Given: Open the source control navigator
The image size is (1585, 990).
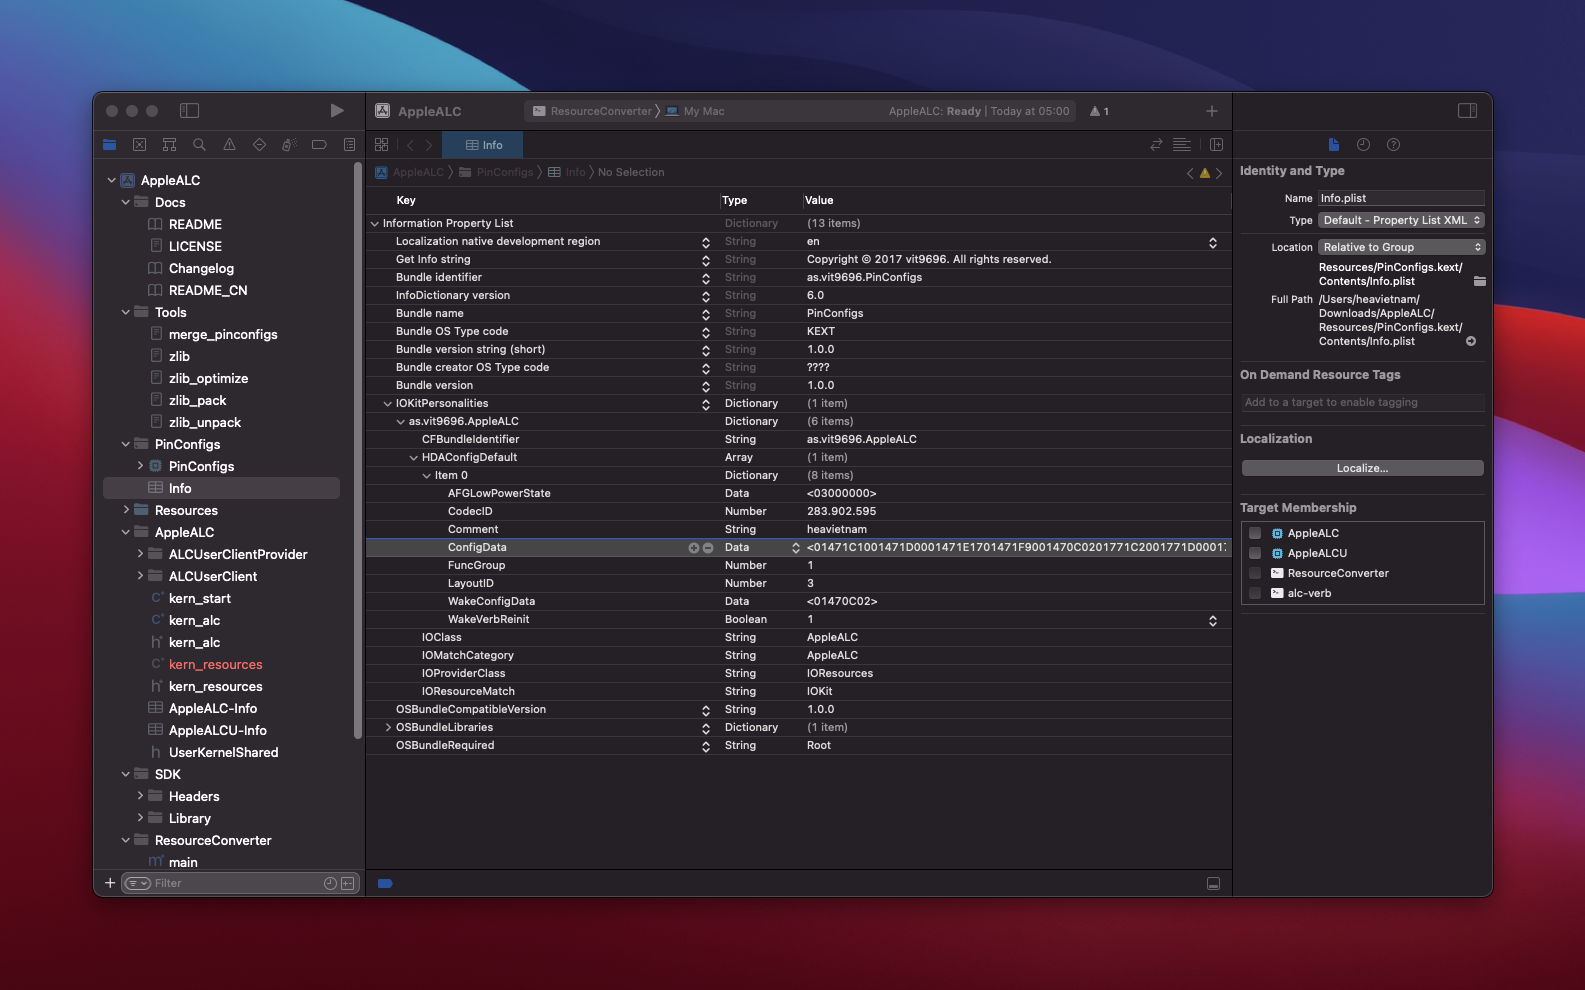Looking at the screenshot, I should tap(140, 145).
